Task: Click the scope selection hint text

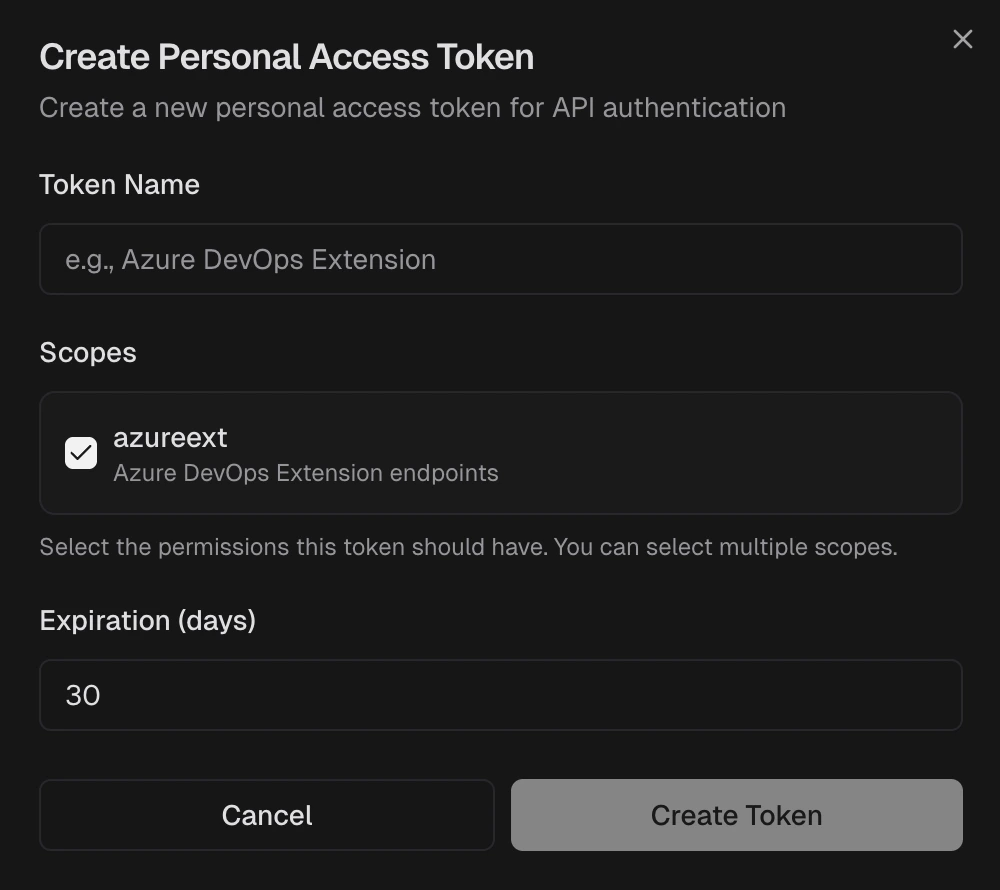Action: tap(468, 547)
